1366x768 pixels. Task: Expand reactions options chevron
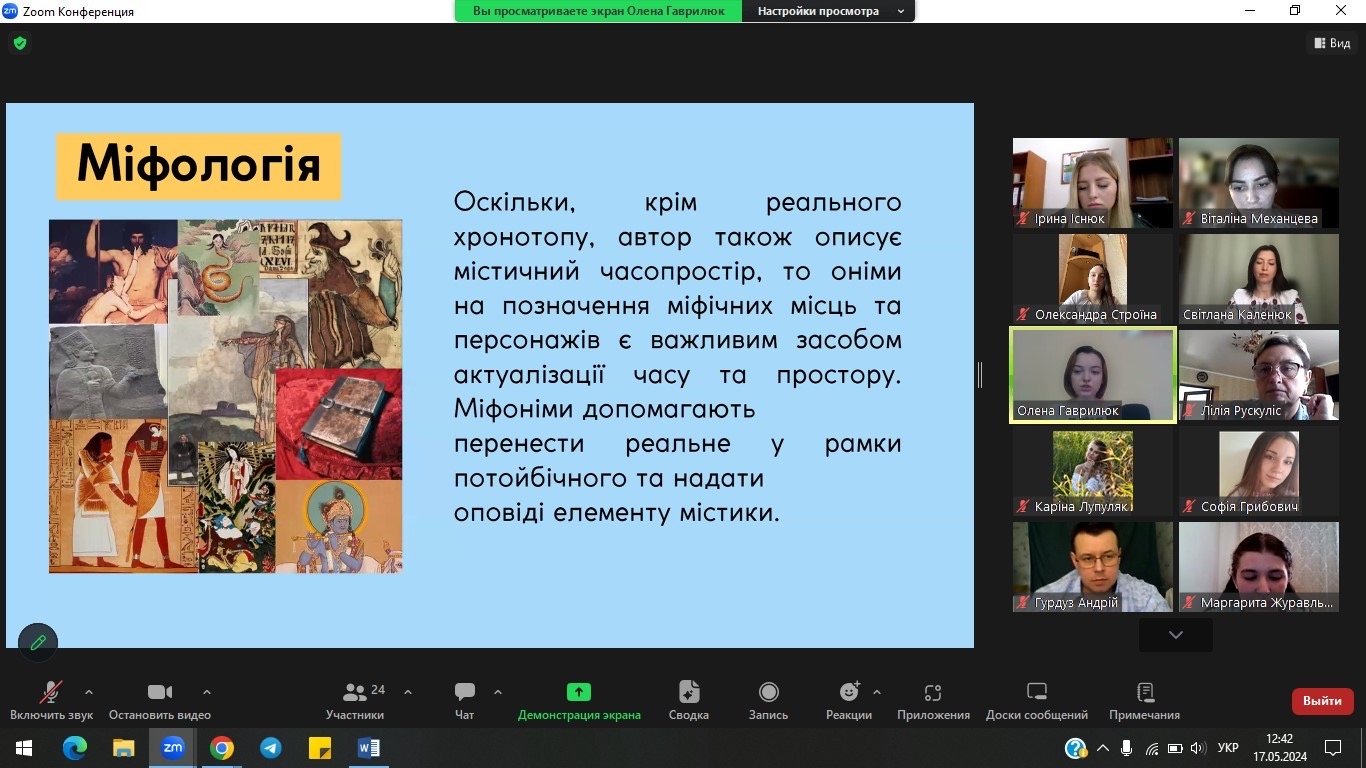877,692
